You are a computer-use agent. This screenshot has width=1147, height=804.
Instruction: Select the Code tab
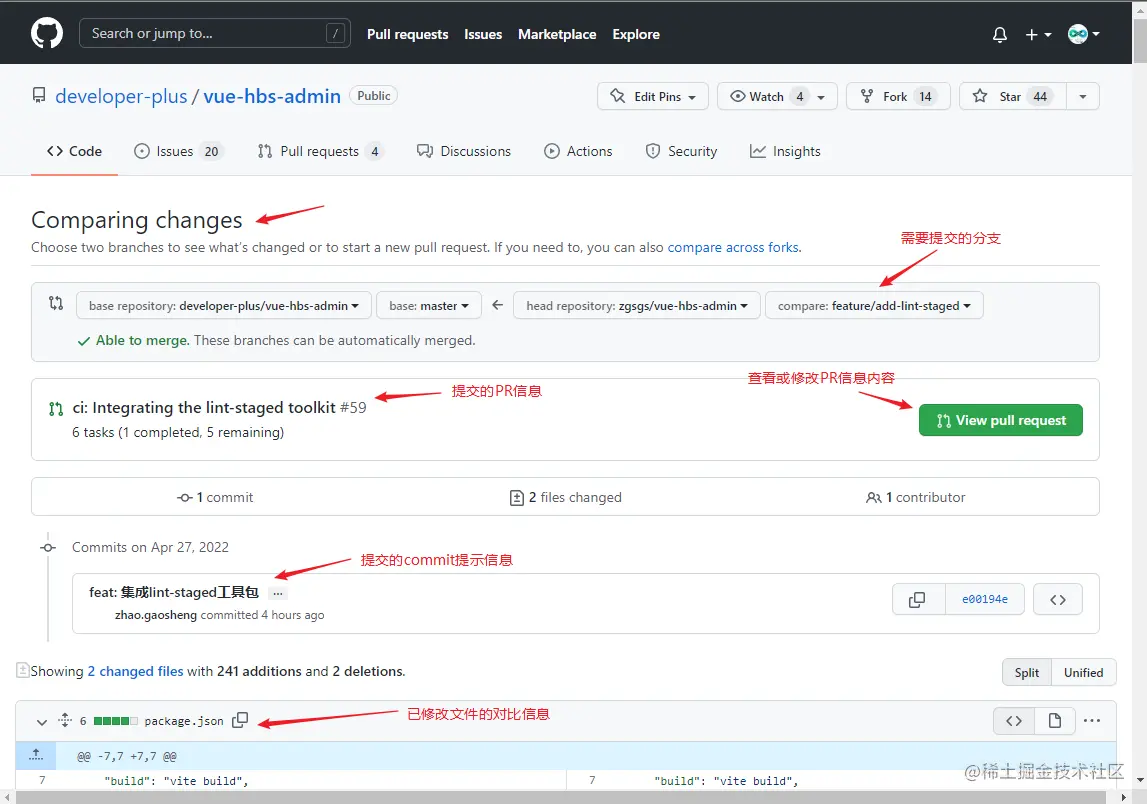click(x=74, y=151)
